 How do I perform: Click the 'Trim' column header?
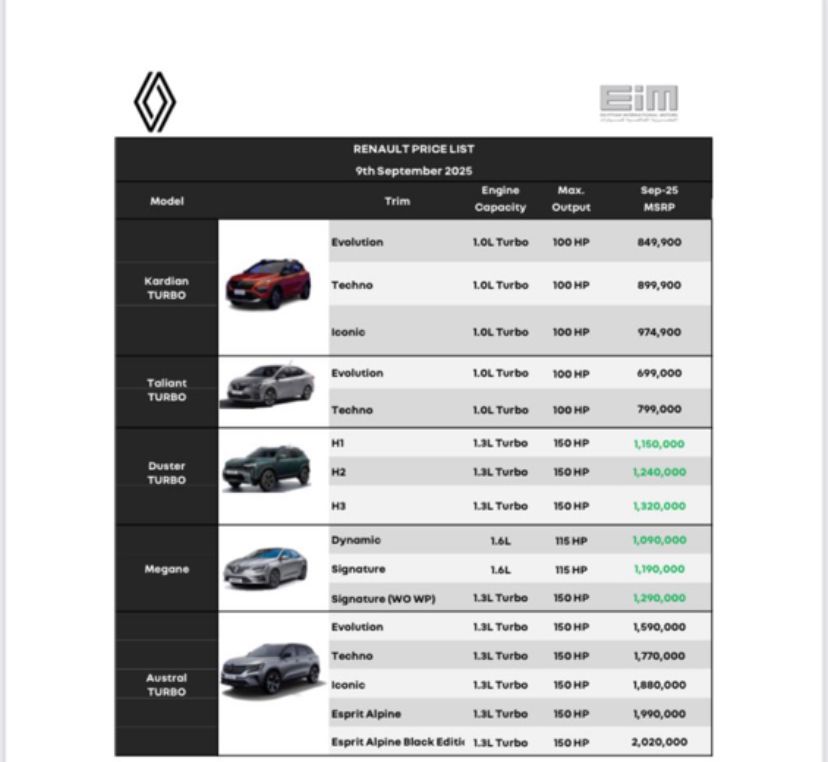click(x=397, y=201)
